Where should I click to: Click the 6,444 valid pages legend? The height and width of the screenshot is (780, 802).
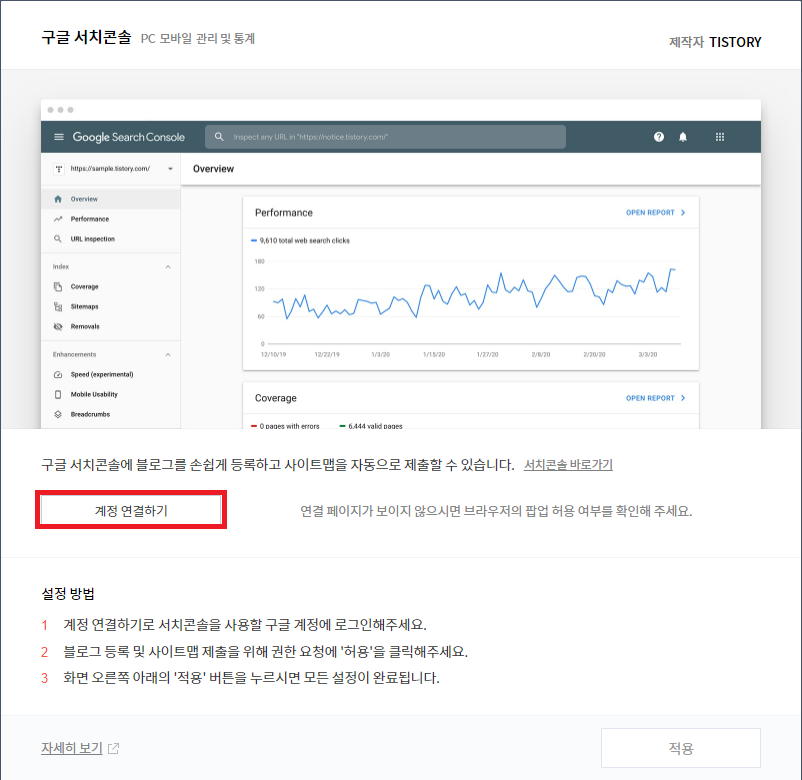pyautogui.click(x=371, y=426)
